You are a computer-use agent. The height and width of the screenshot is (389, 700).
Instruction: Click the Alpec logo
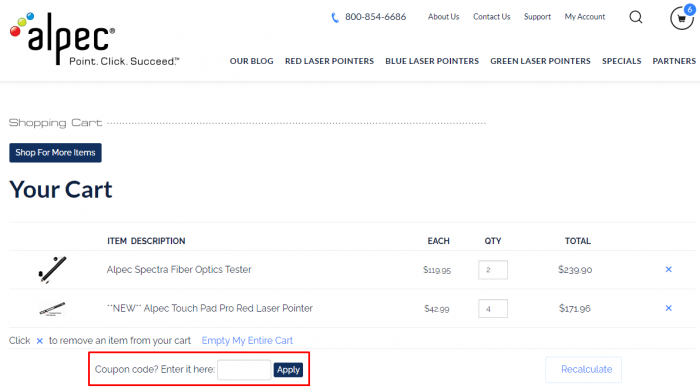[94, 39]
